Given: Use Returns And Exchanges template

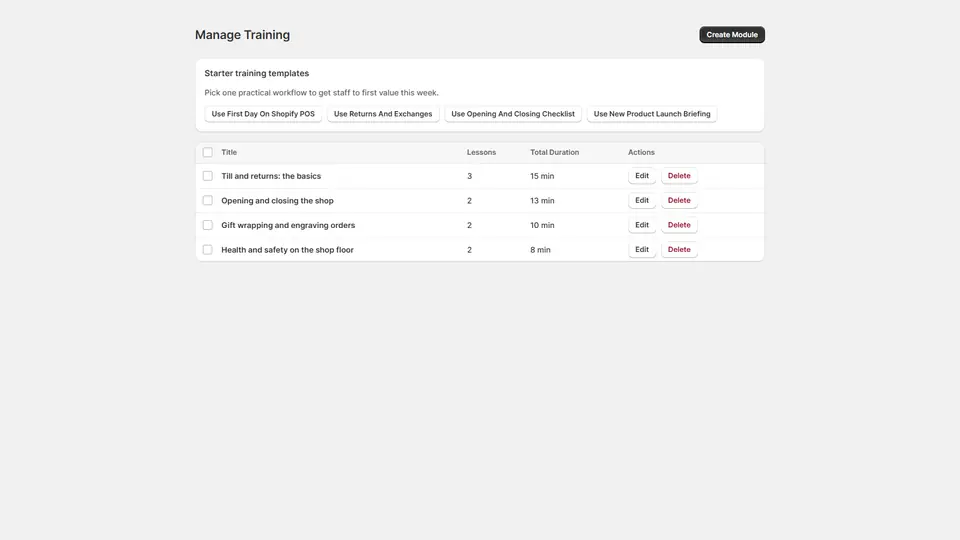Looking at the screenshot, I should (x=383, y=114).
